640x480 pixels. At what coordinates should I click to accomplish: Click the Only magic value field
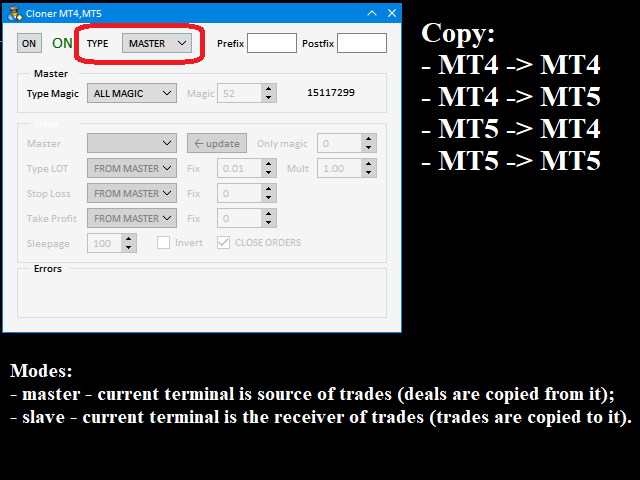(339, 143)
